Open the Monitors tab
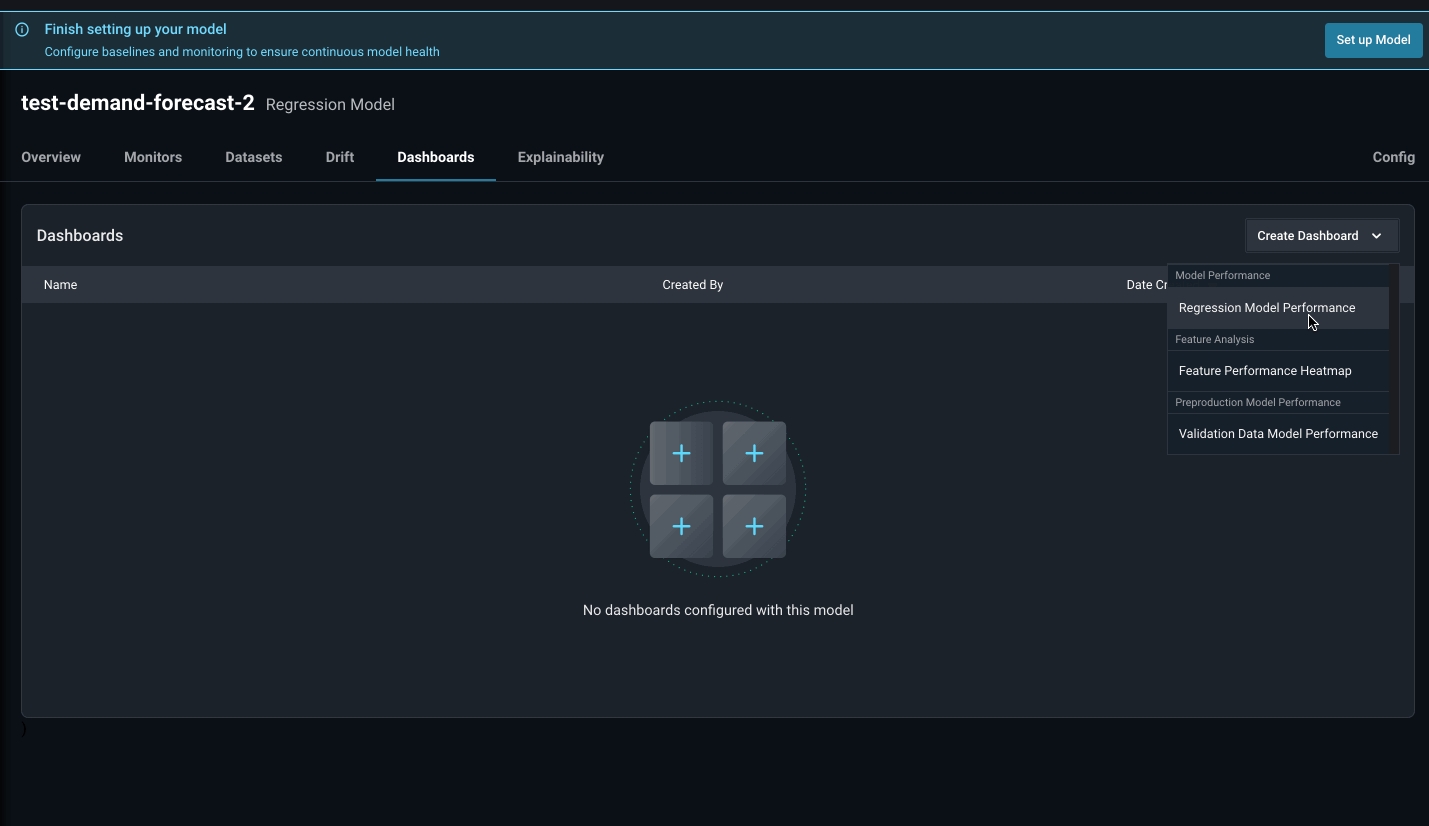Image resolution: width=1429 pixels, height=826 pixels. pos(153,157)
